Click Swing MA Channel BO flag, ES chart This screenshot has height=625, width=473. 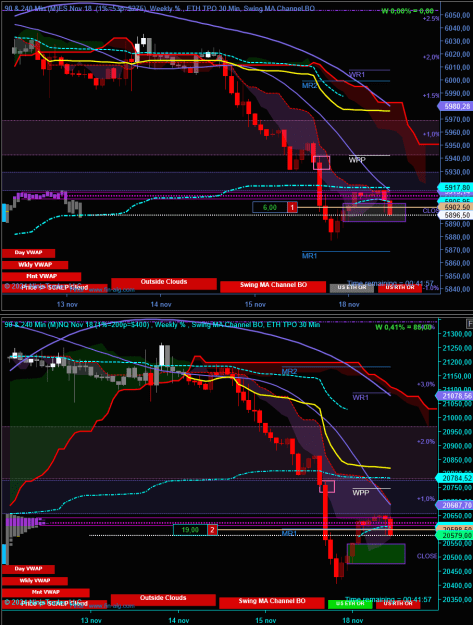coord(273,286)
